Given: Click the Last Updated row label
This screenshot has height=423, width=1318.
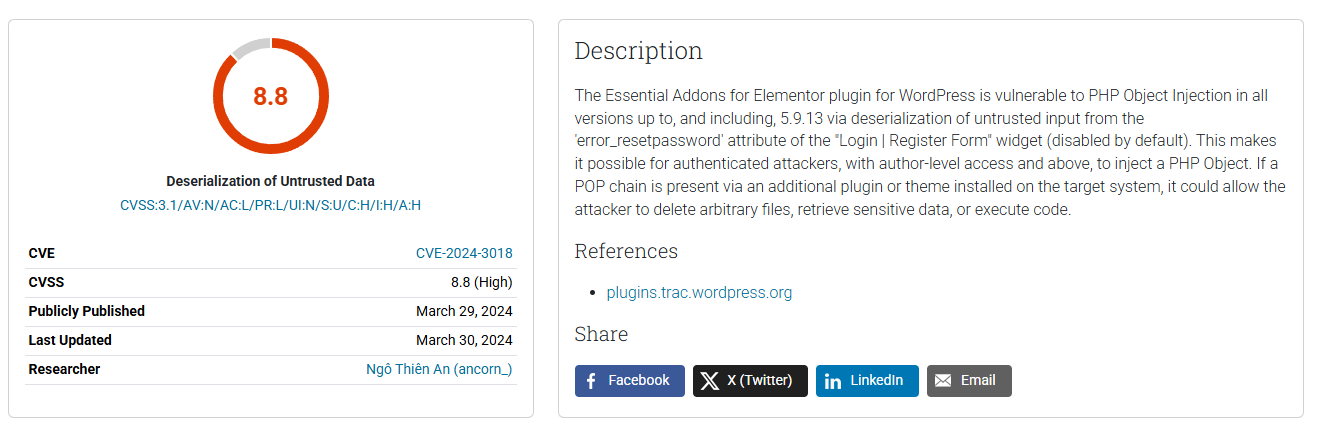Looking at the screenshot, I should 70,340.
